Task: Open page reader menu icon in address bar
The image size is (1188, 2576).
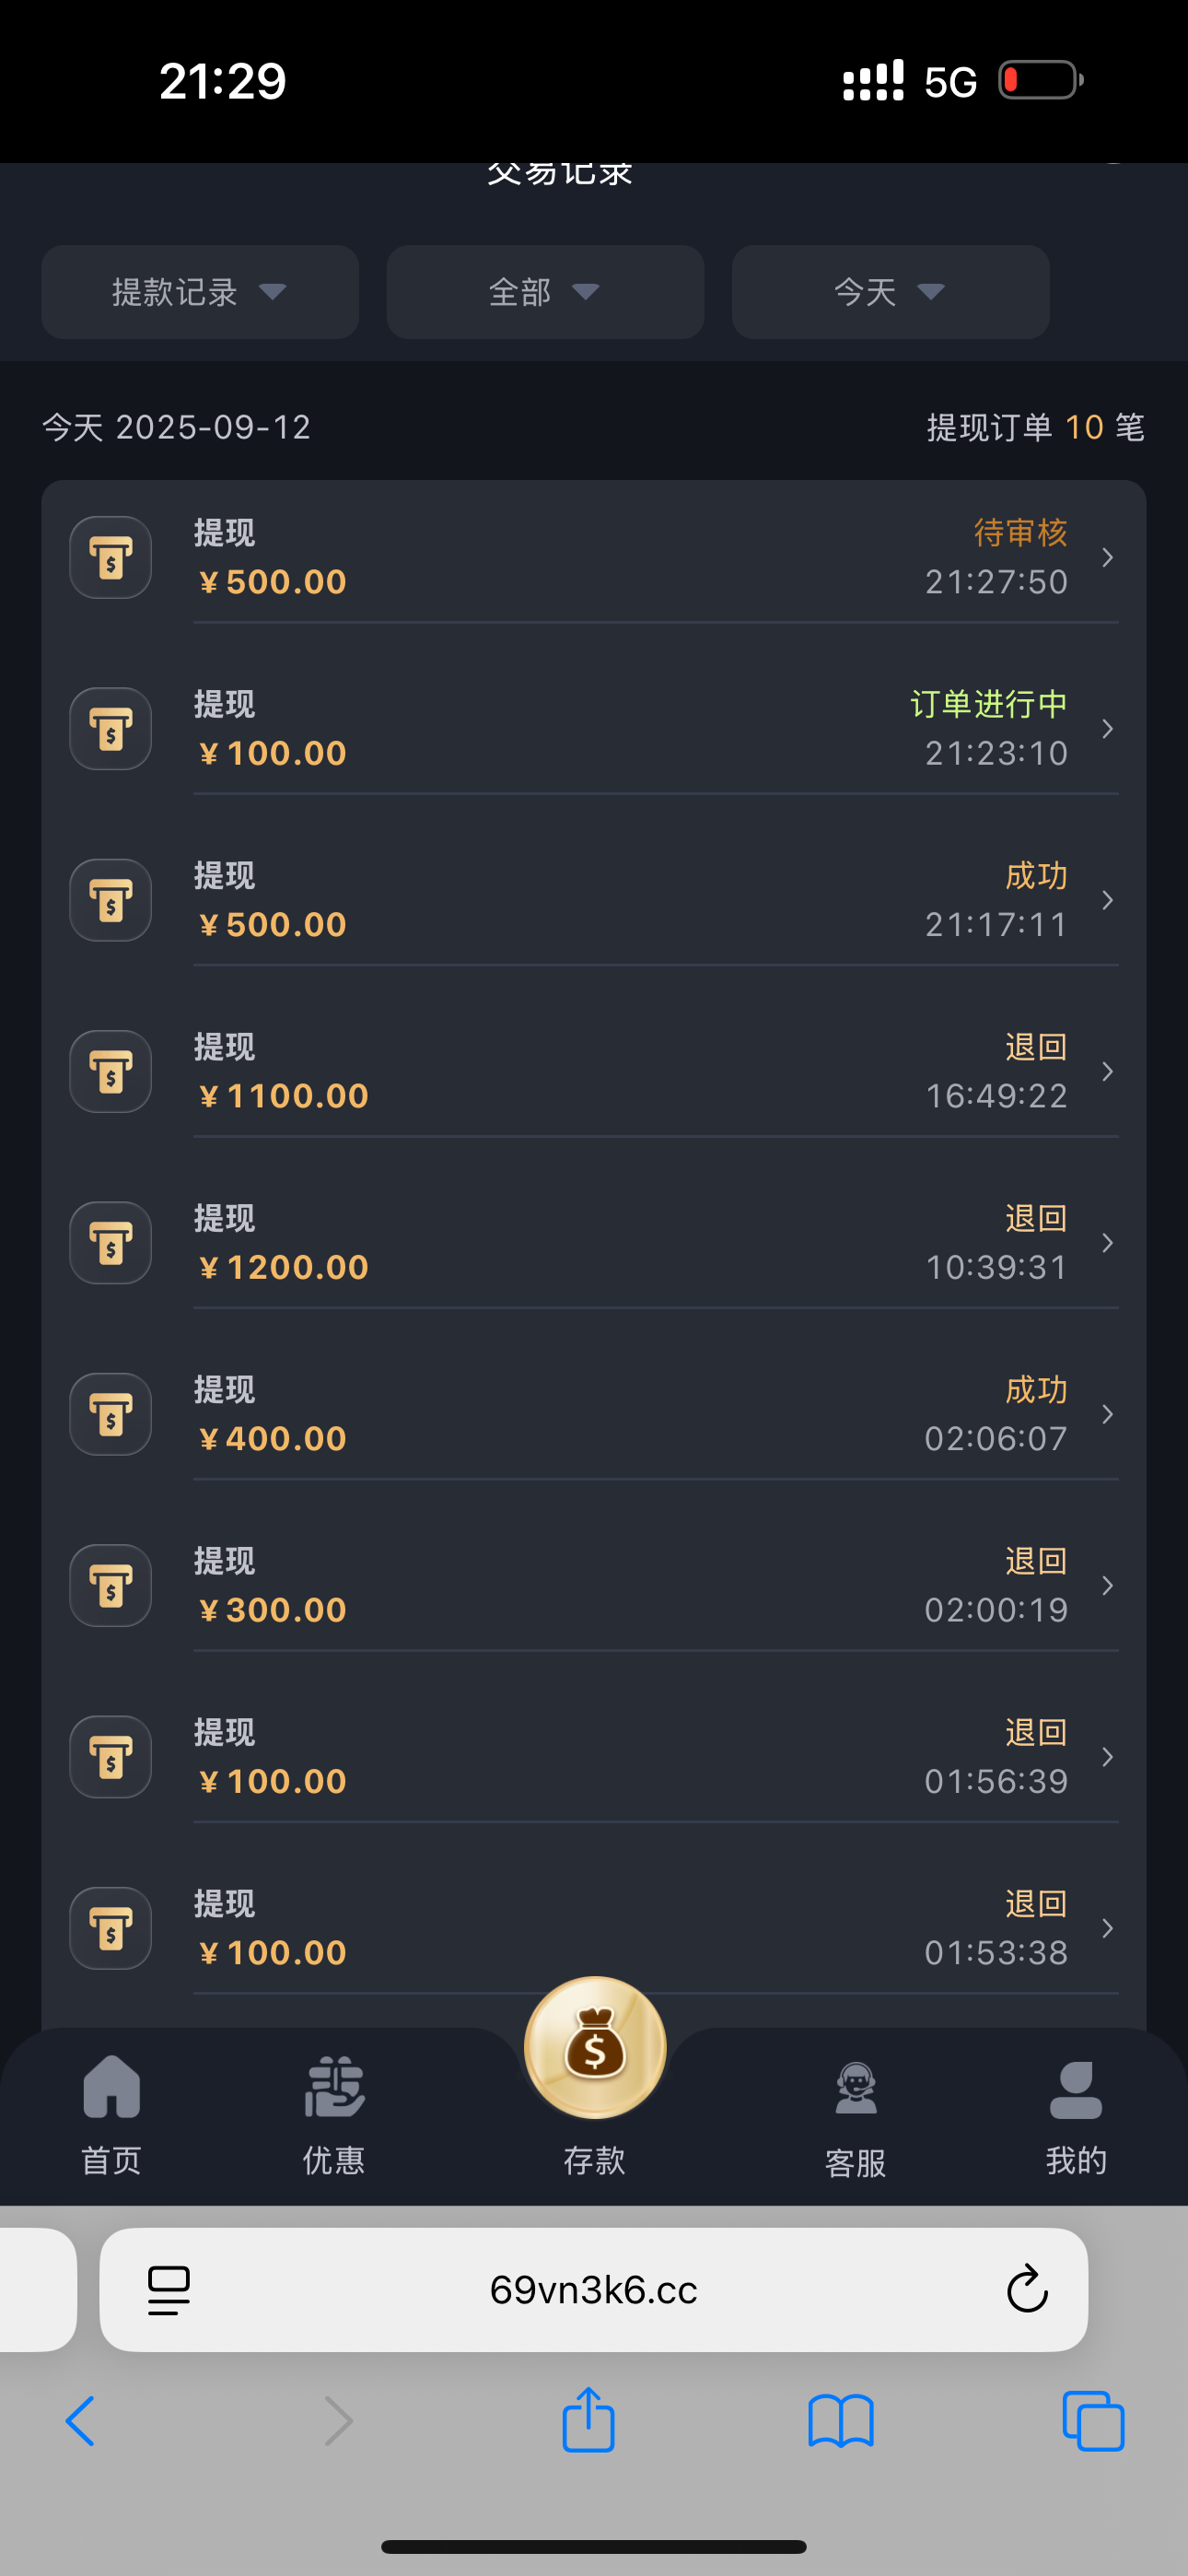Action: click(x=169, y=2289)
